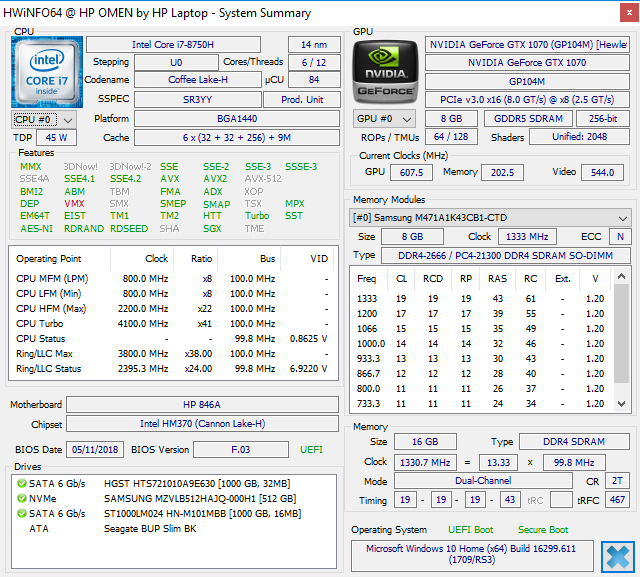Click the Operating System box scroll arrow
Viewport: 640px width, 577px height.
click(617, 555)
